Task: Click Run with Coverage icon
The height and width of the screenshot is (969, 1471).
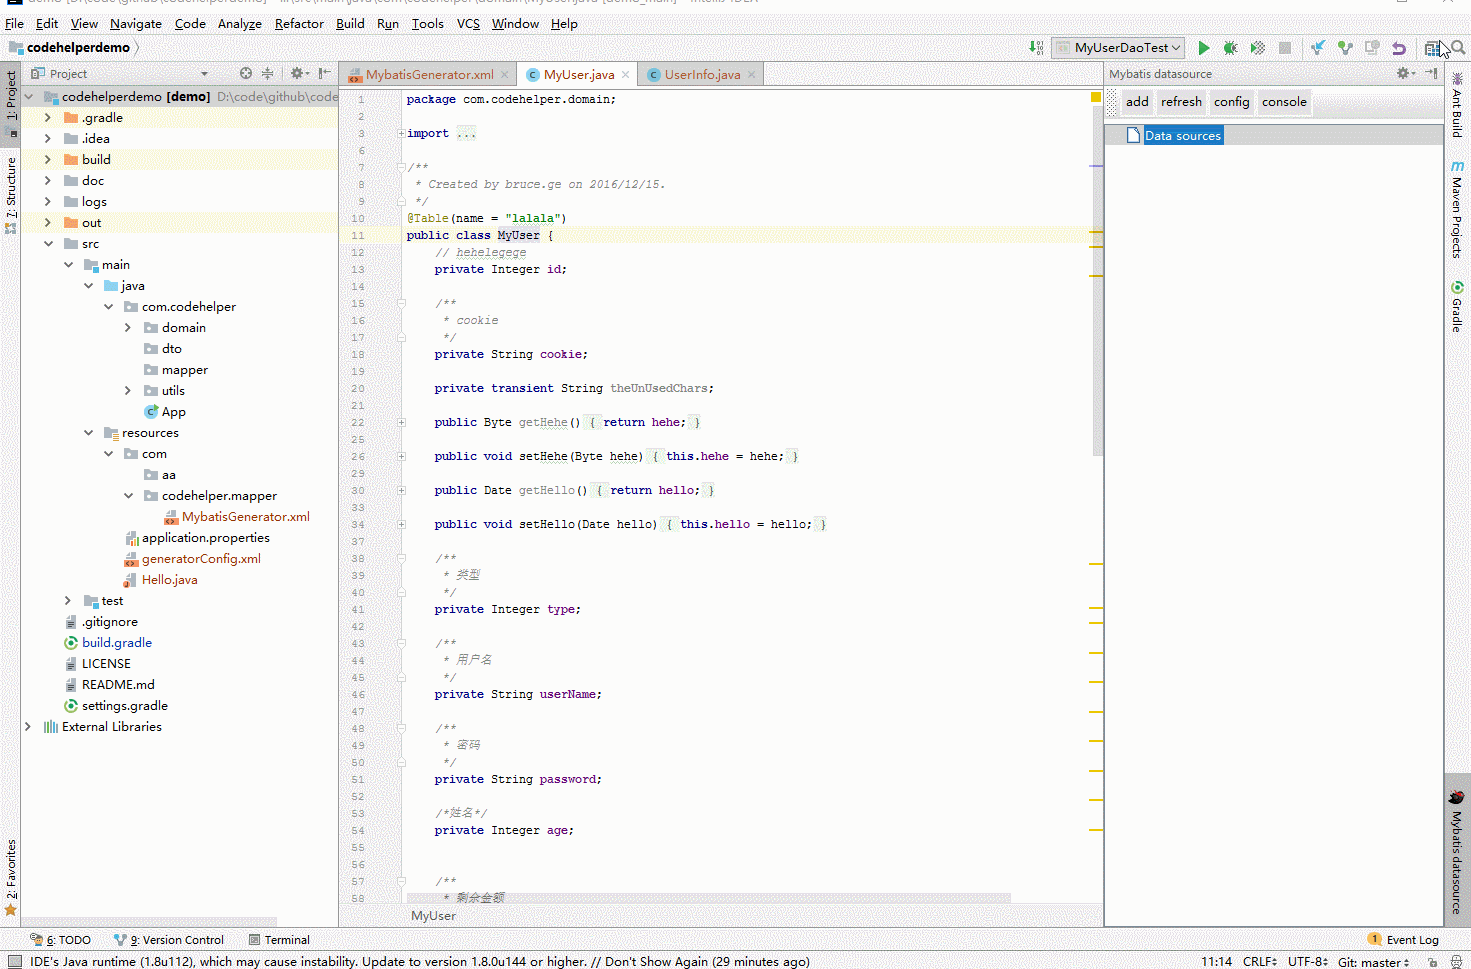Action: click(x=1258, y=48)
